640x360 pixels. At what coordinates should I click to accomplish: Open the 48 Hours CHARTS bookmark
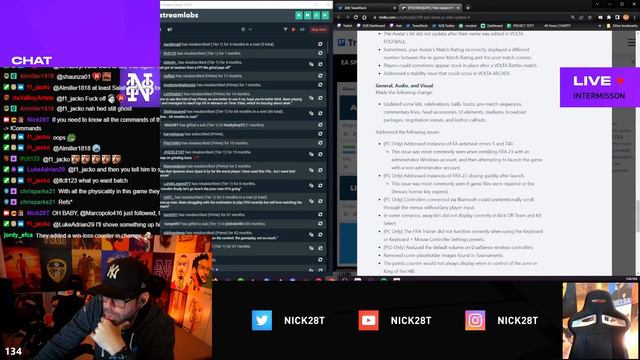[557, 26]
